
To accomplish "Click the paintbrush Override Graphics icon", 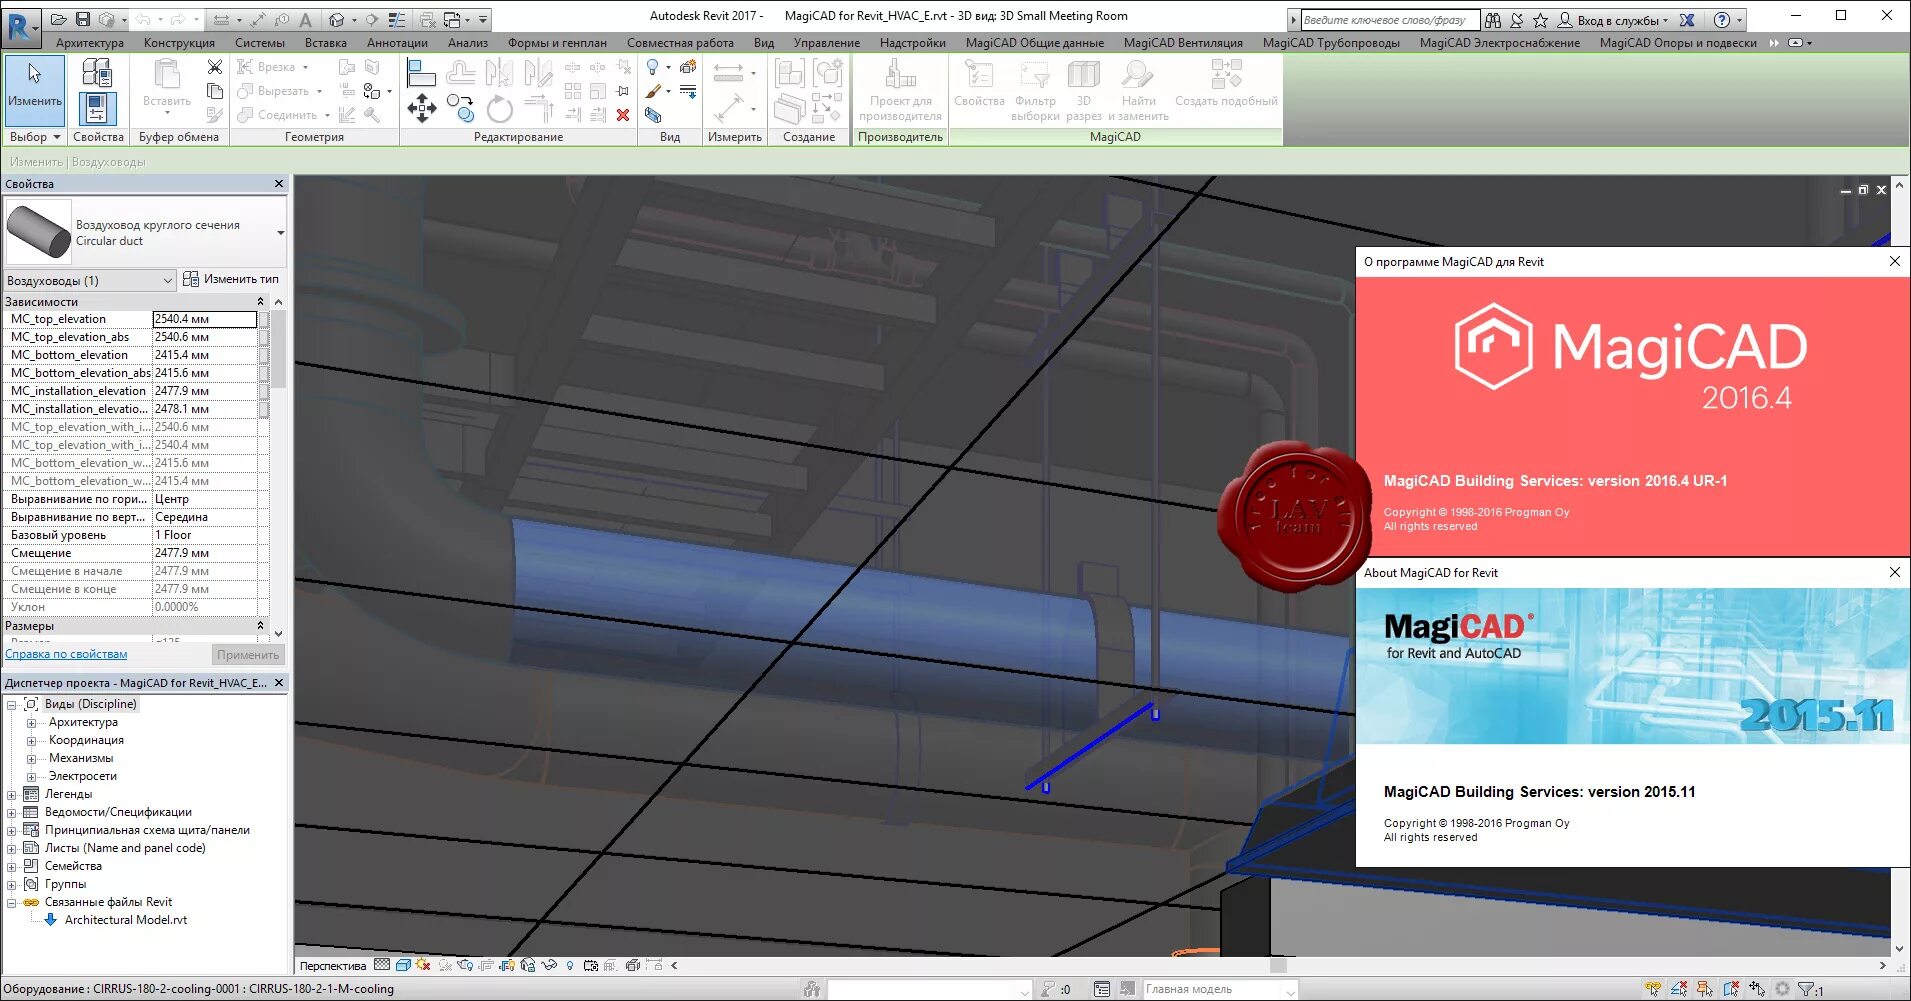I will (653, 91).
